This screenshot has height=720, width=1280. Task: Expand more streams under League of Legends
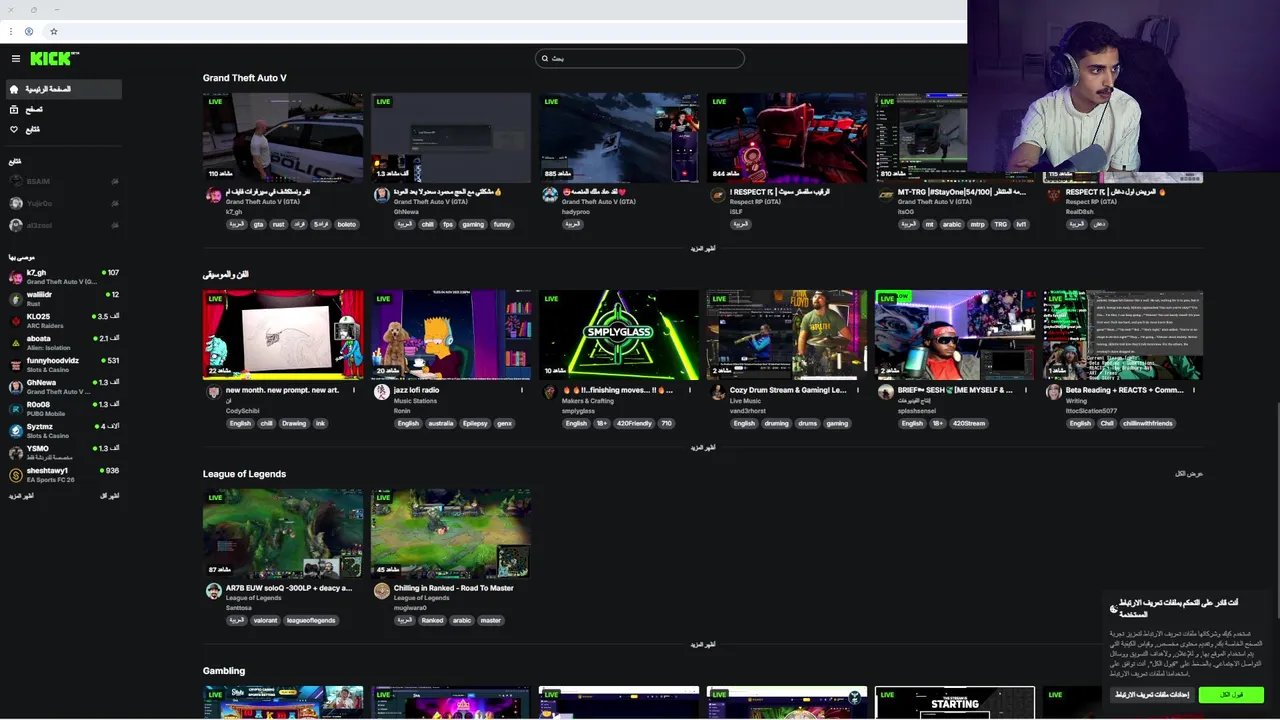pyautogui.click(x=703, y=644)
